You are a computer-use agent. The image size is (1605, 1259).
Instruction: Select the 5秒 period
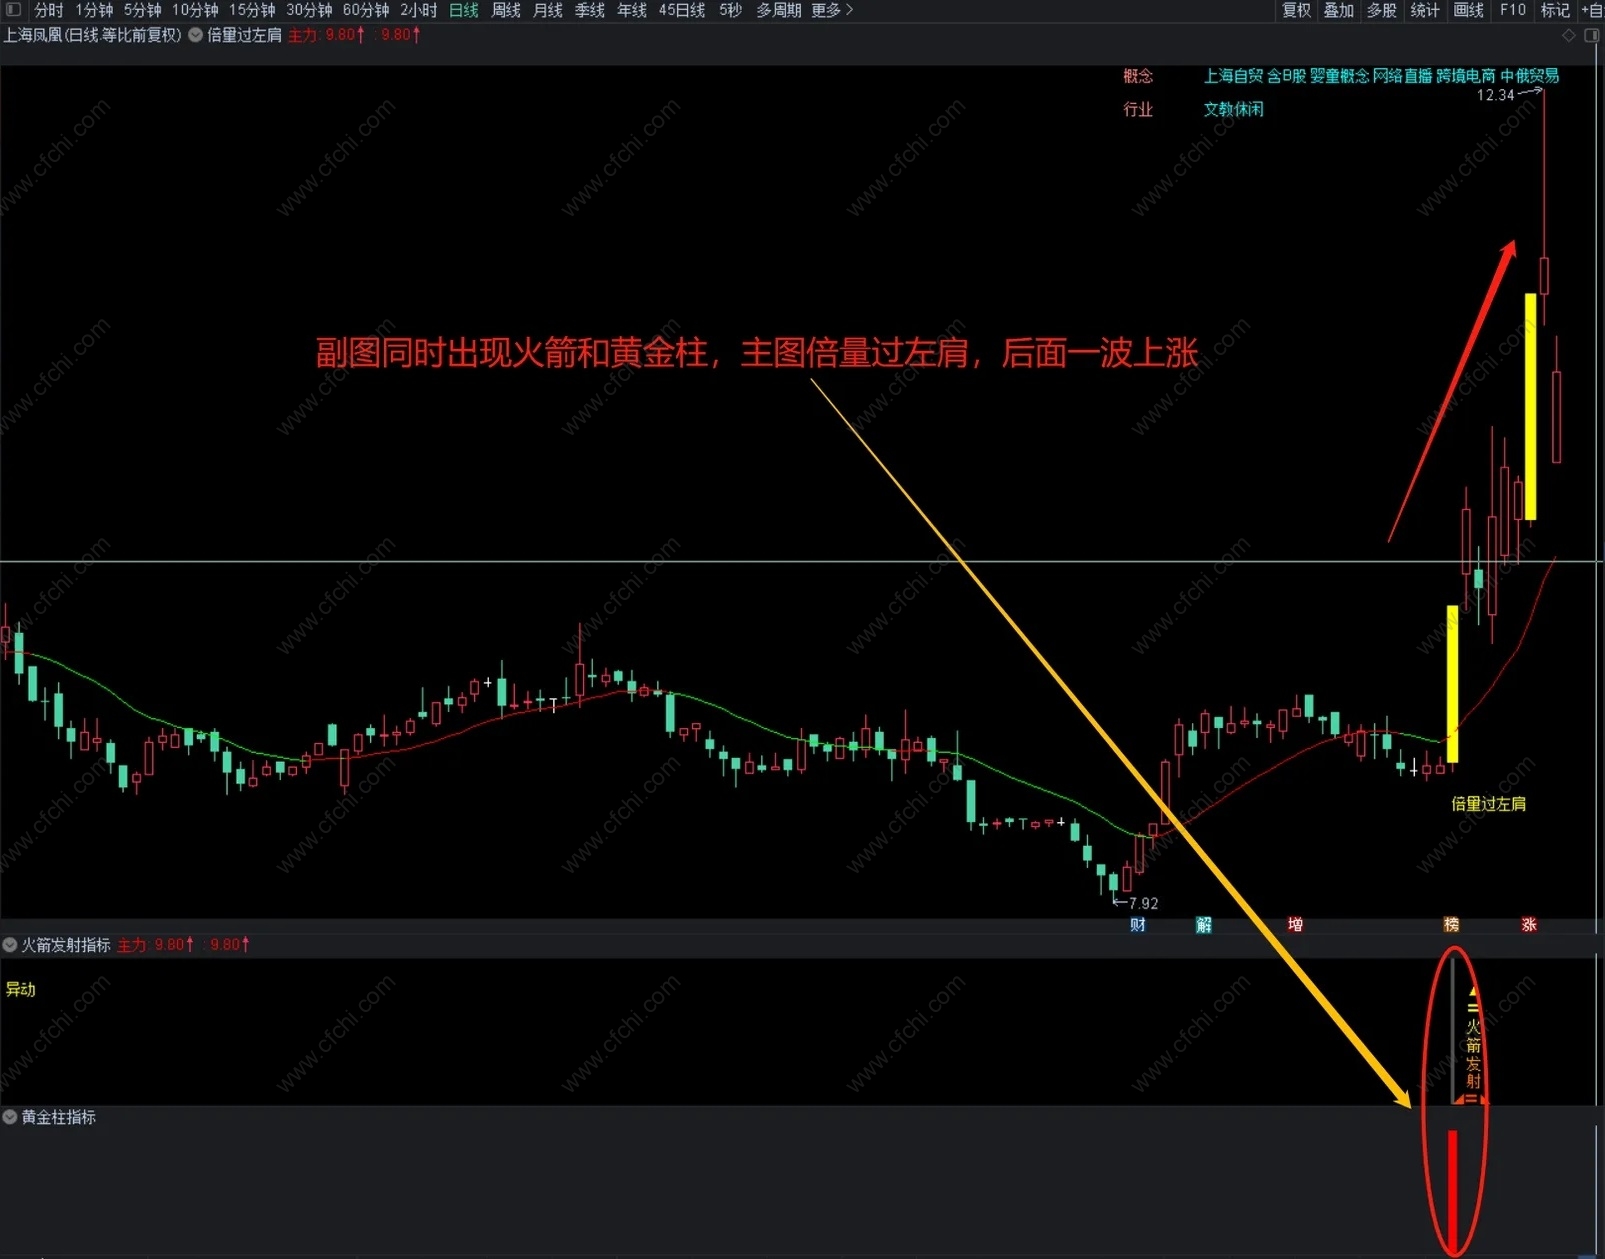pos(731,10)
